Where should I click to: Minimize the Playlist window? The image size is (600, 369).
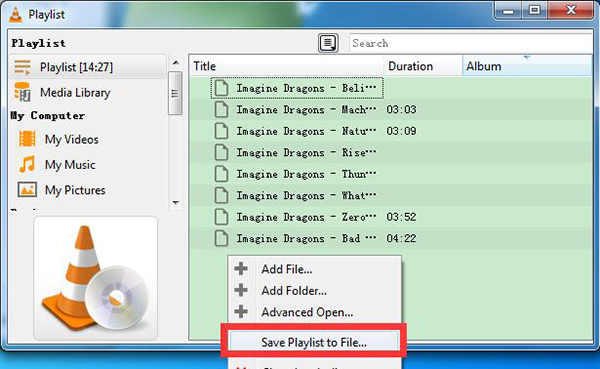click(508, 10)
